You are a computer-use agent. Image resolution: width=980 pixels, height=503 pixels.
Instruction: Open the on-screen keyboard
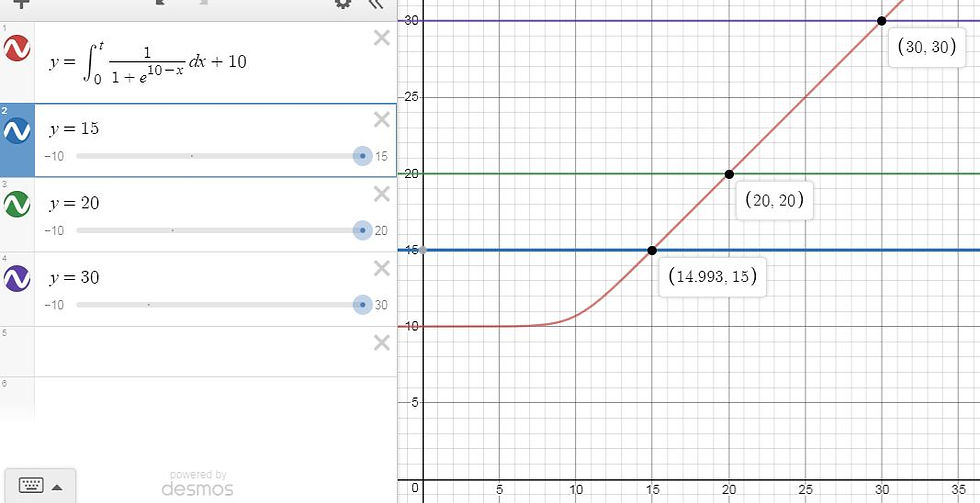[x=32, y=485]
